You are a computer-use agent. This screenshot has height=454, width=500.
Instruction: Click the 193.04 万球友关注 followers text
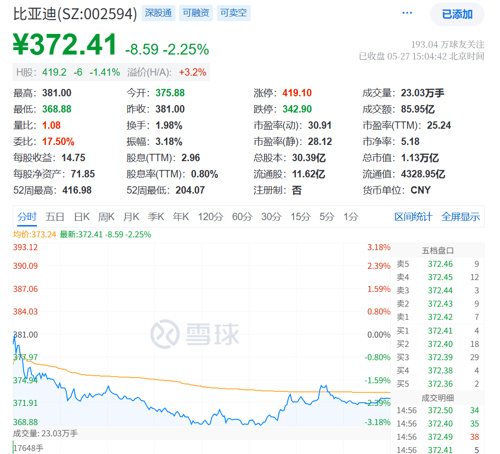447,44
